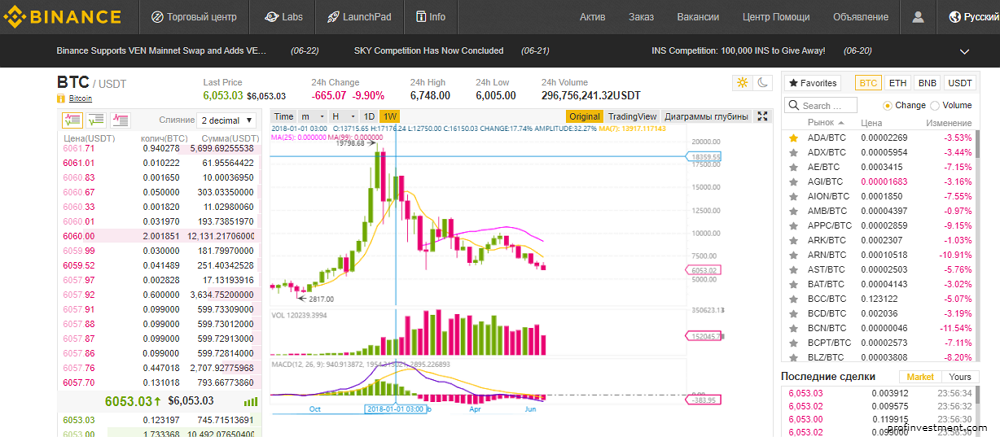1000x437 pixels.
Task: Open the Bitcoin info link
Action: pos(80,98)
